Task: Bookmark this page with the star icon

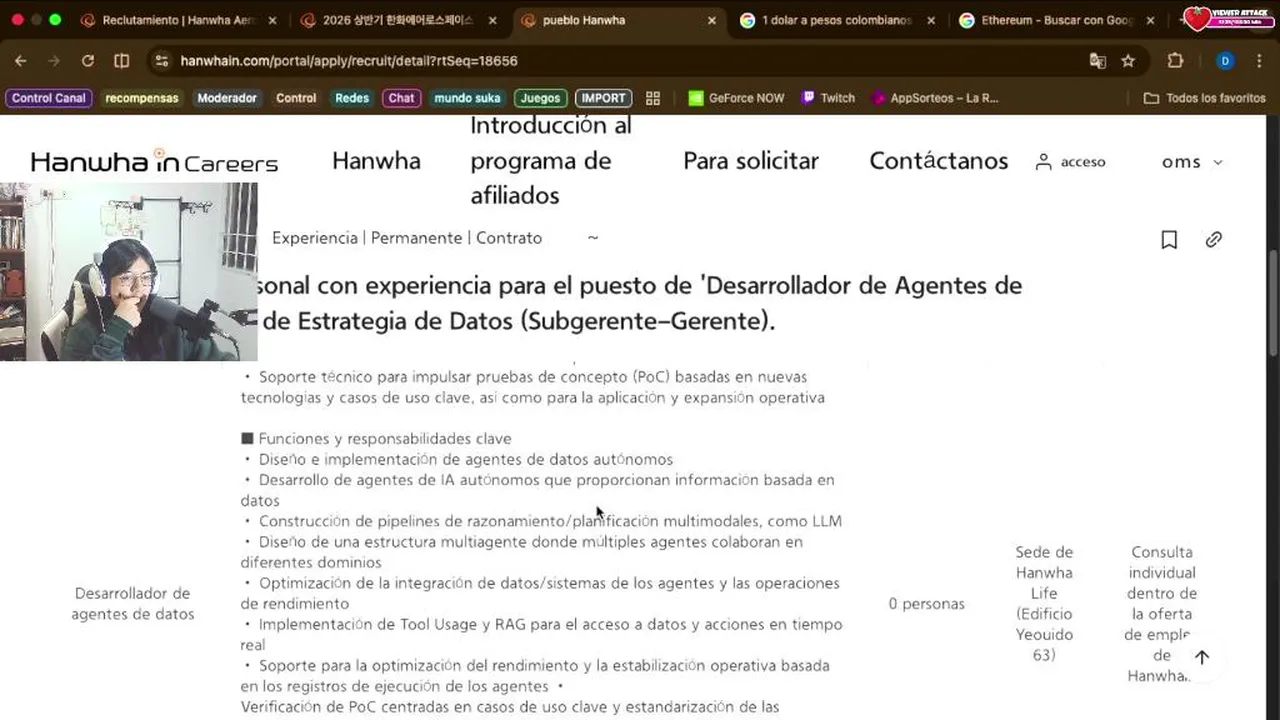Action: [1128, 60]
